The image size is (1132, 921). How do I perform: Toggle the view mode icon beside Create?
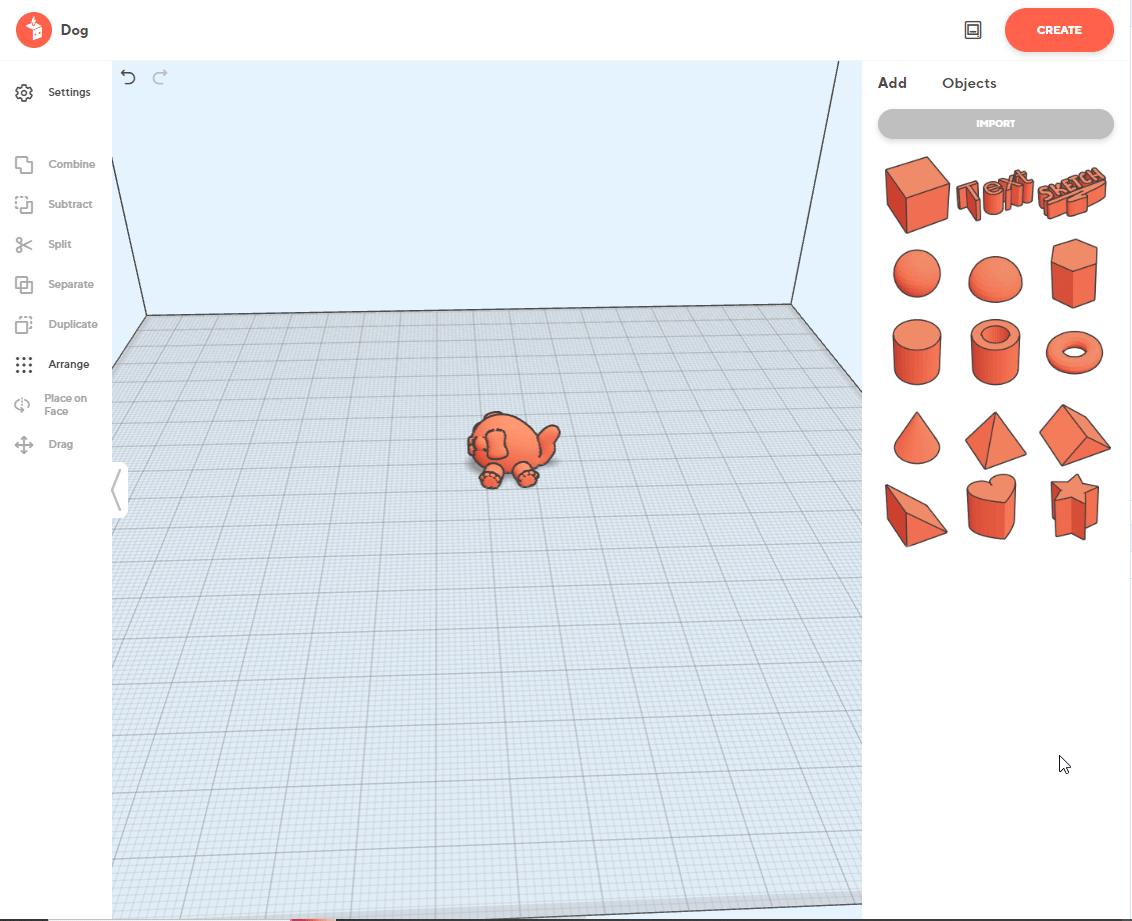(x=973, y=30)
